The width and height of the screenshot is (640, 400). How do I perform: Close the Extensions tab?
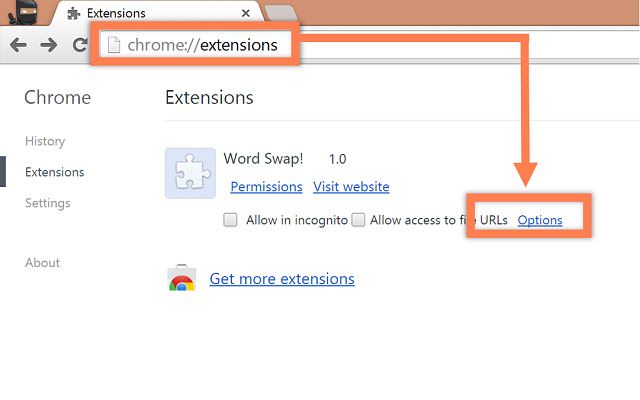[x=246, y=13]
